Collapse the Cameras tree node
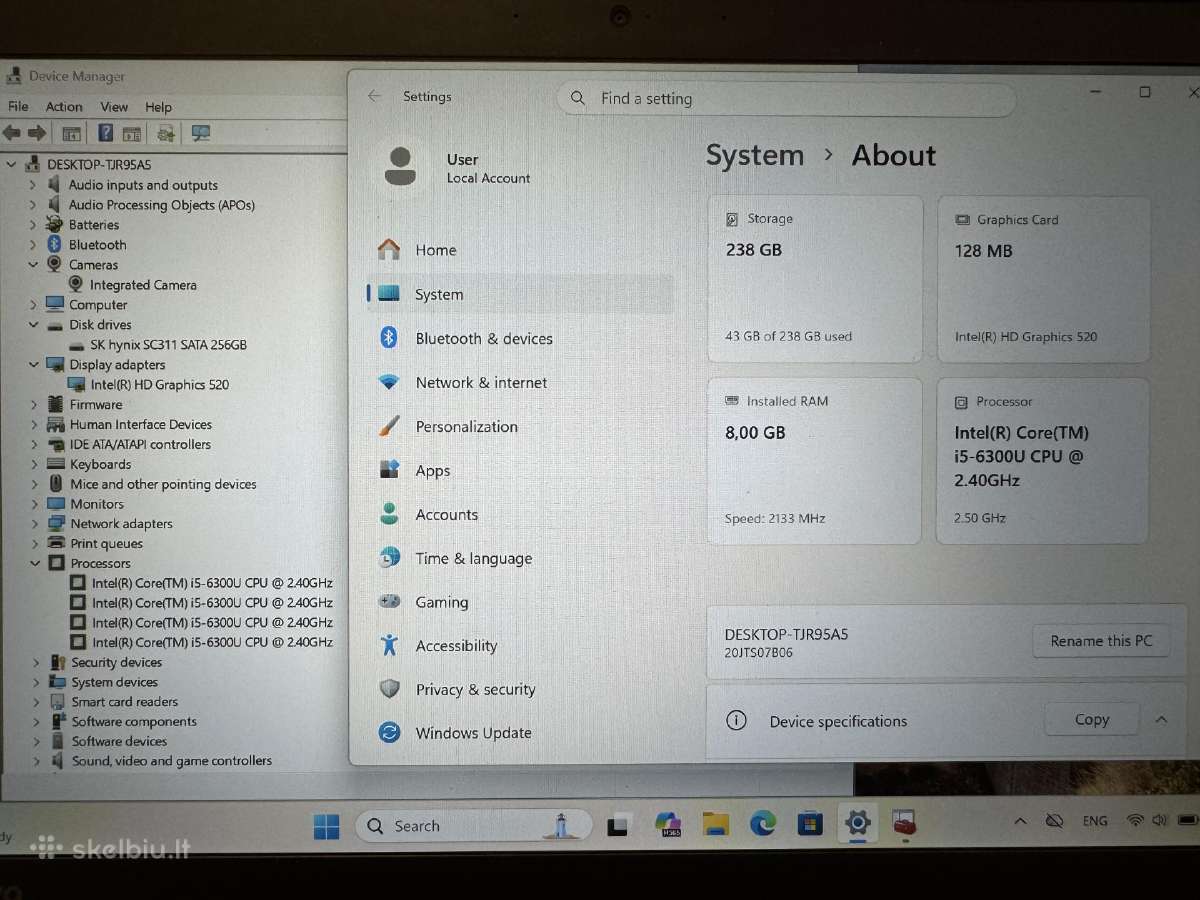1200x900 pixels. click(x=33, y=265)
